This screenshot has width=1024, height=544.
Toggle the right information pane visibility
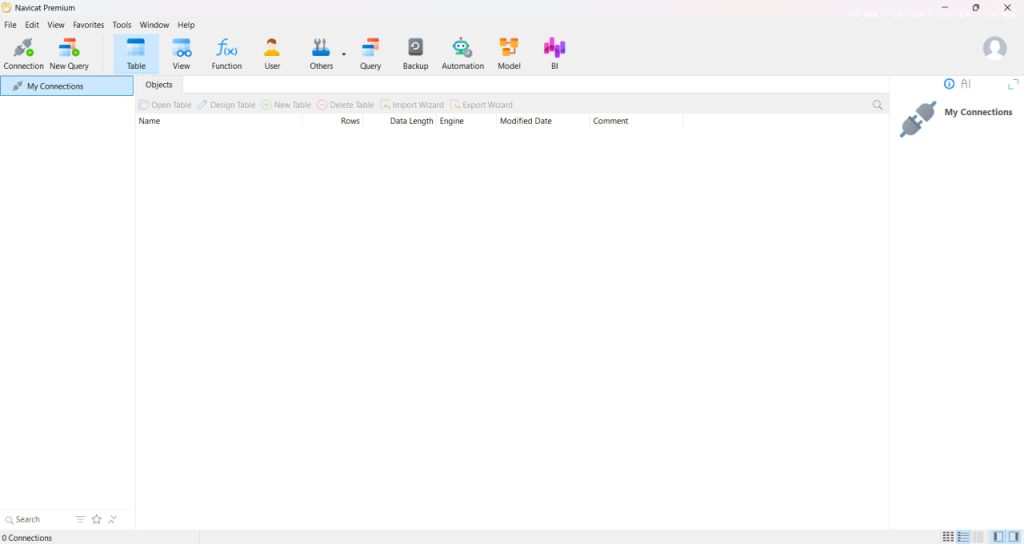click(x=1014, y=537)
